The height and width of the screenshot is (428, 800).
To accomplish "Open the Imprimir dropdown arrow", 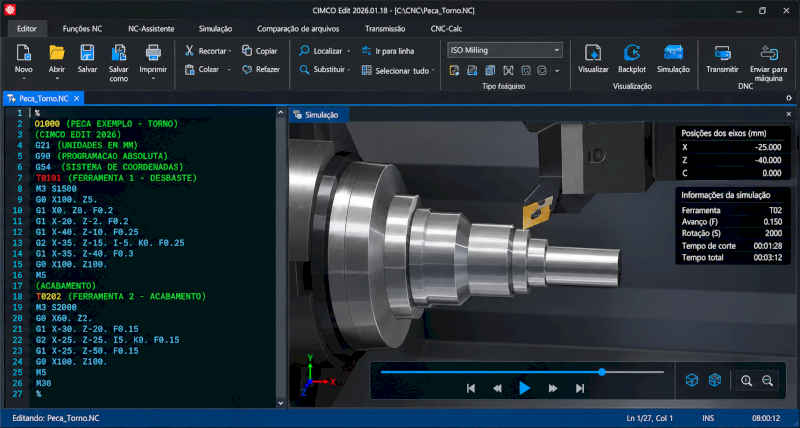I will pos(153,79).
